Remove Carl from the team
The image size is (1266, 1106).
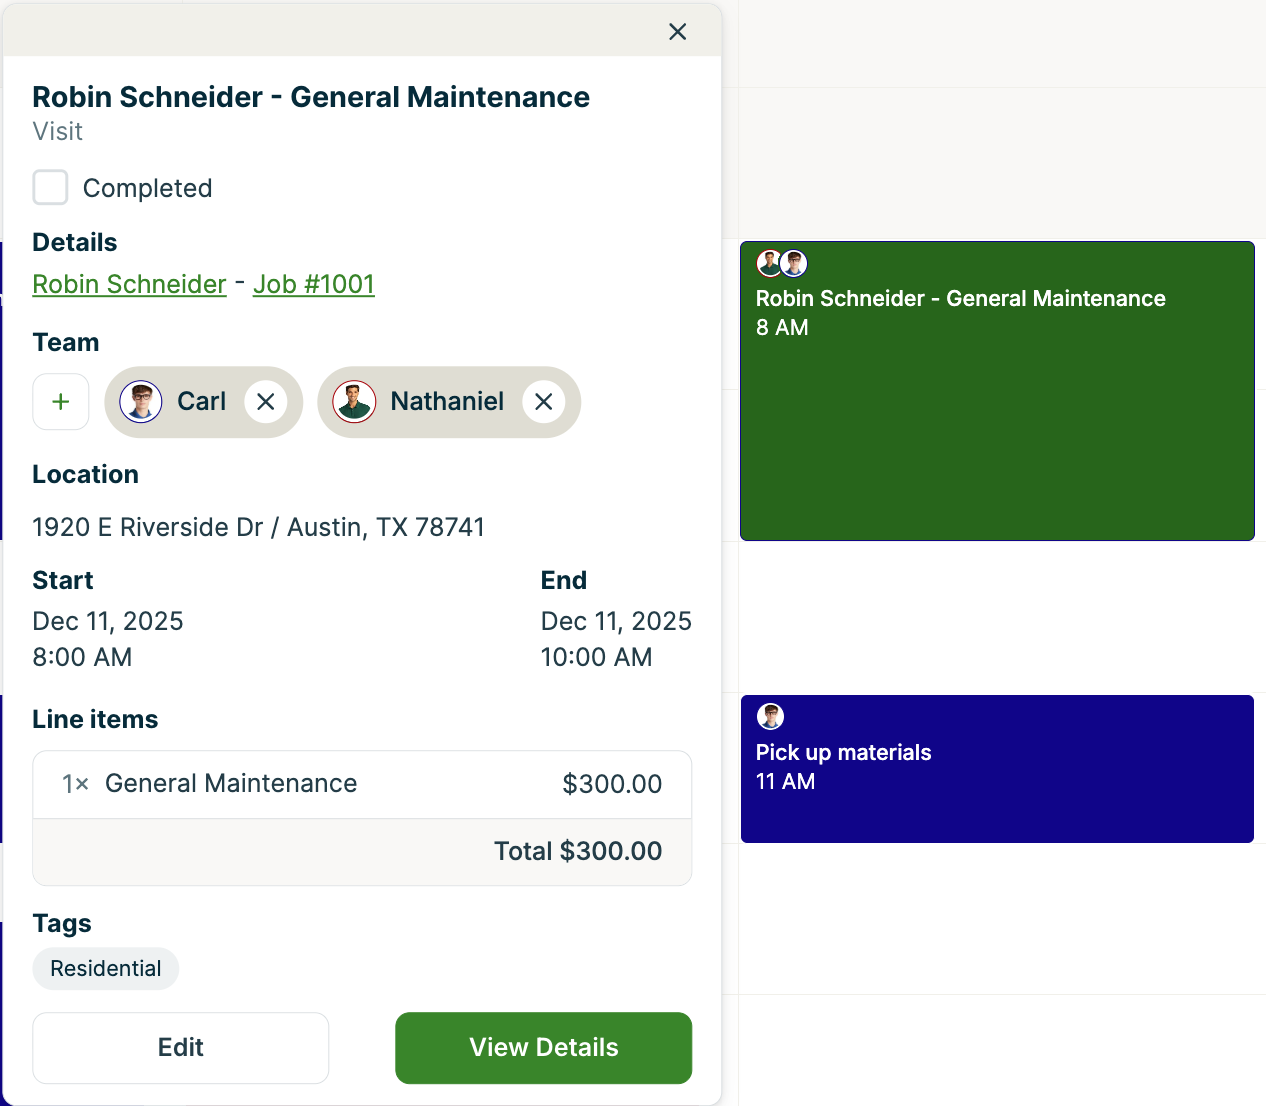265,401
